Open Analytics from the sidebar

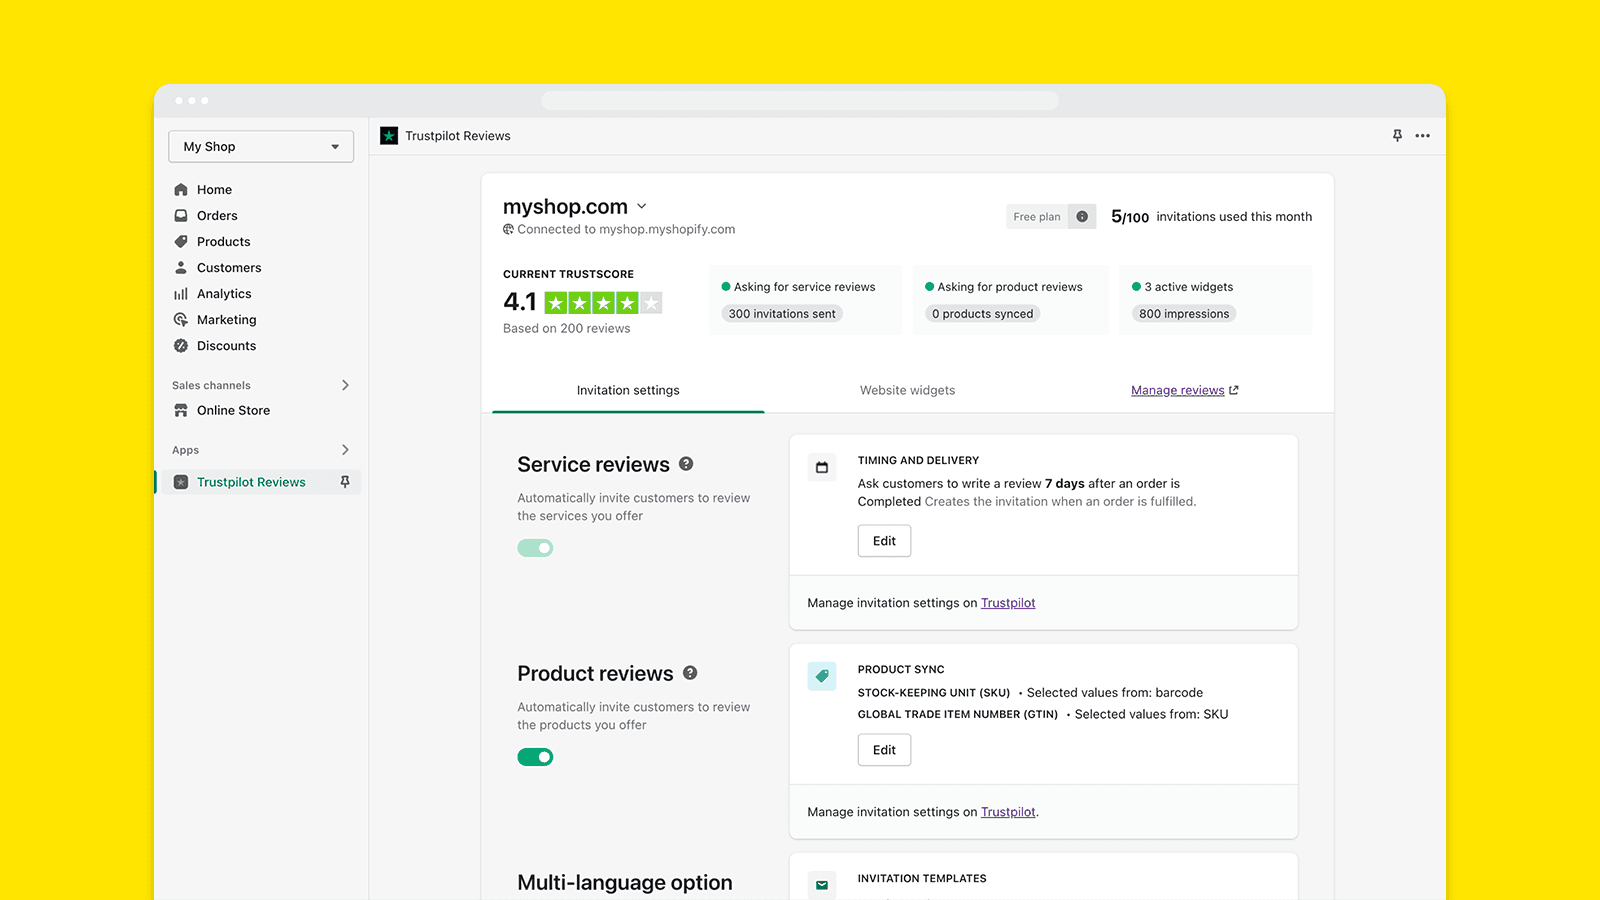(224, 293)
